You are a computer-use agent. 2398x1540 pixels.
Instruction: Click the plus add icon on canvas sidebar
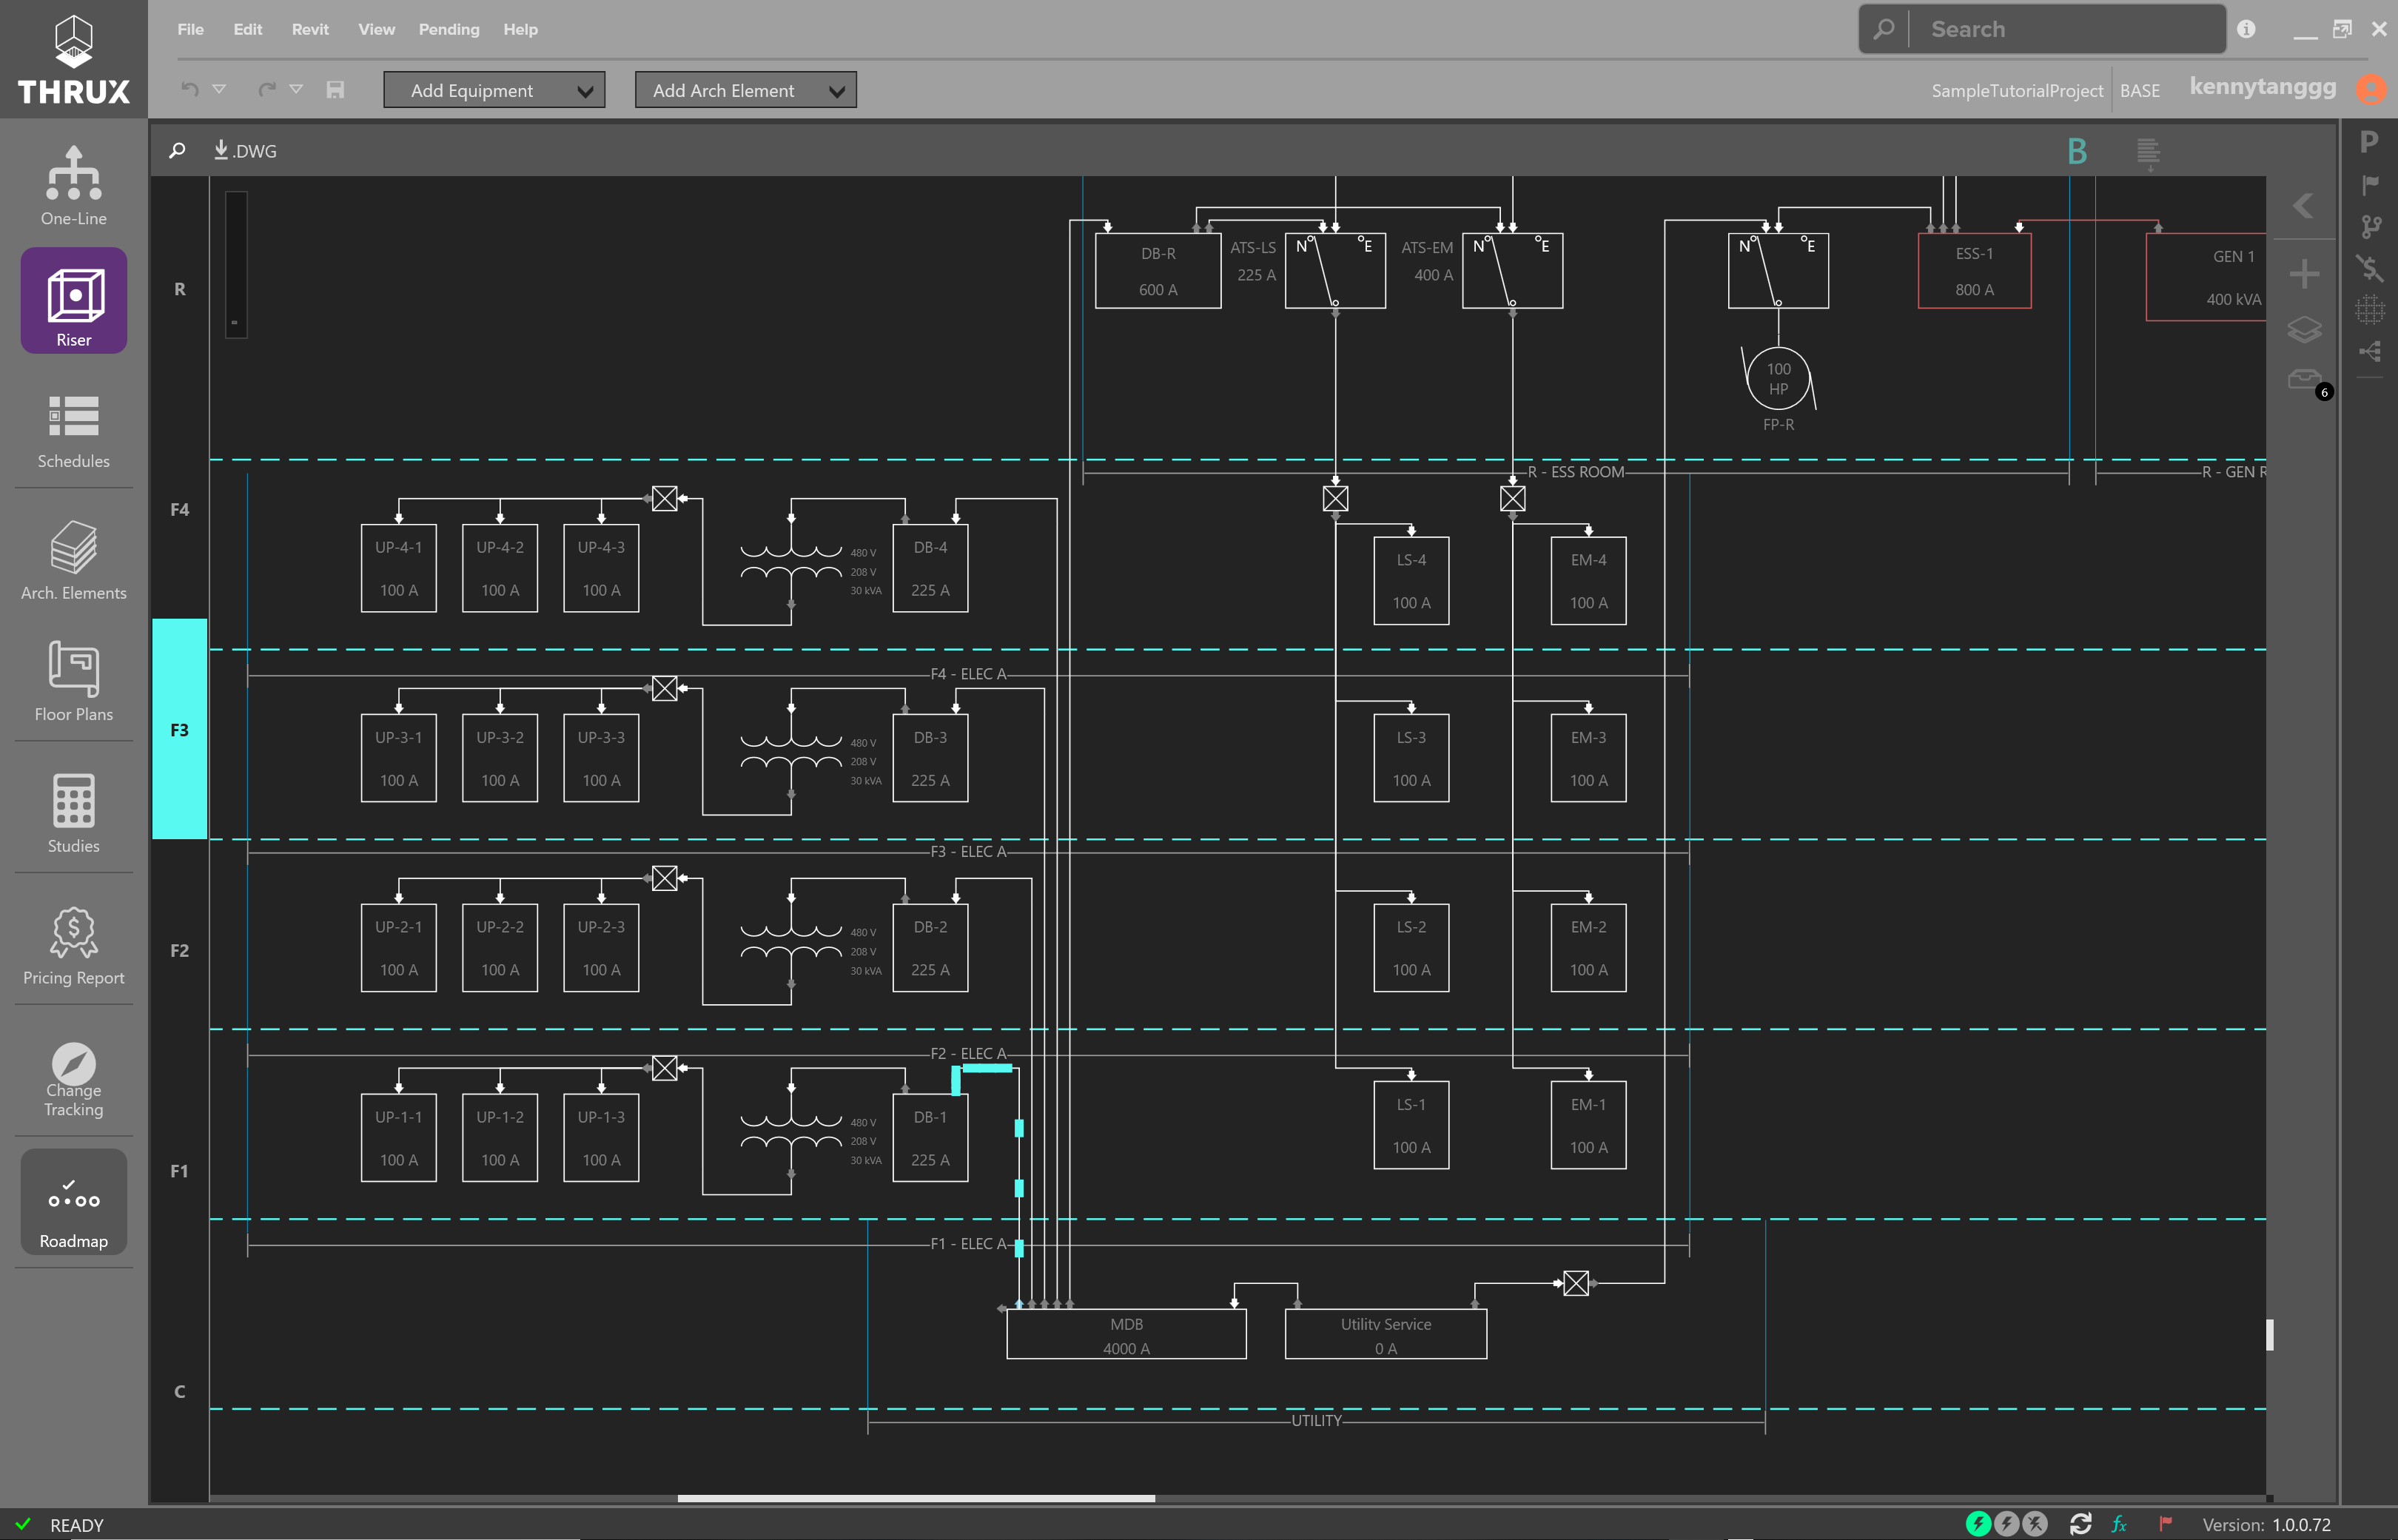pyautogui.click(x=2304, y=273)
